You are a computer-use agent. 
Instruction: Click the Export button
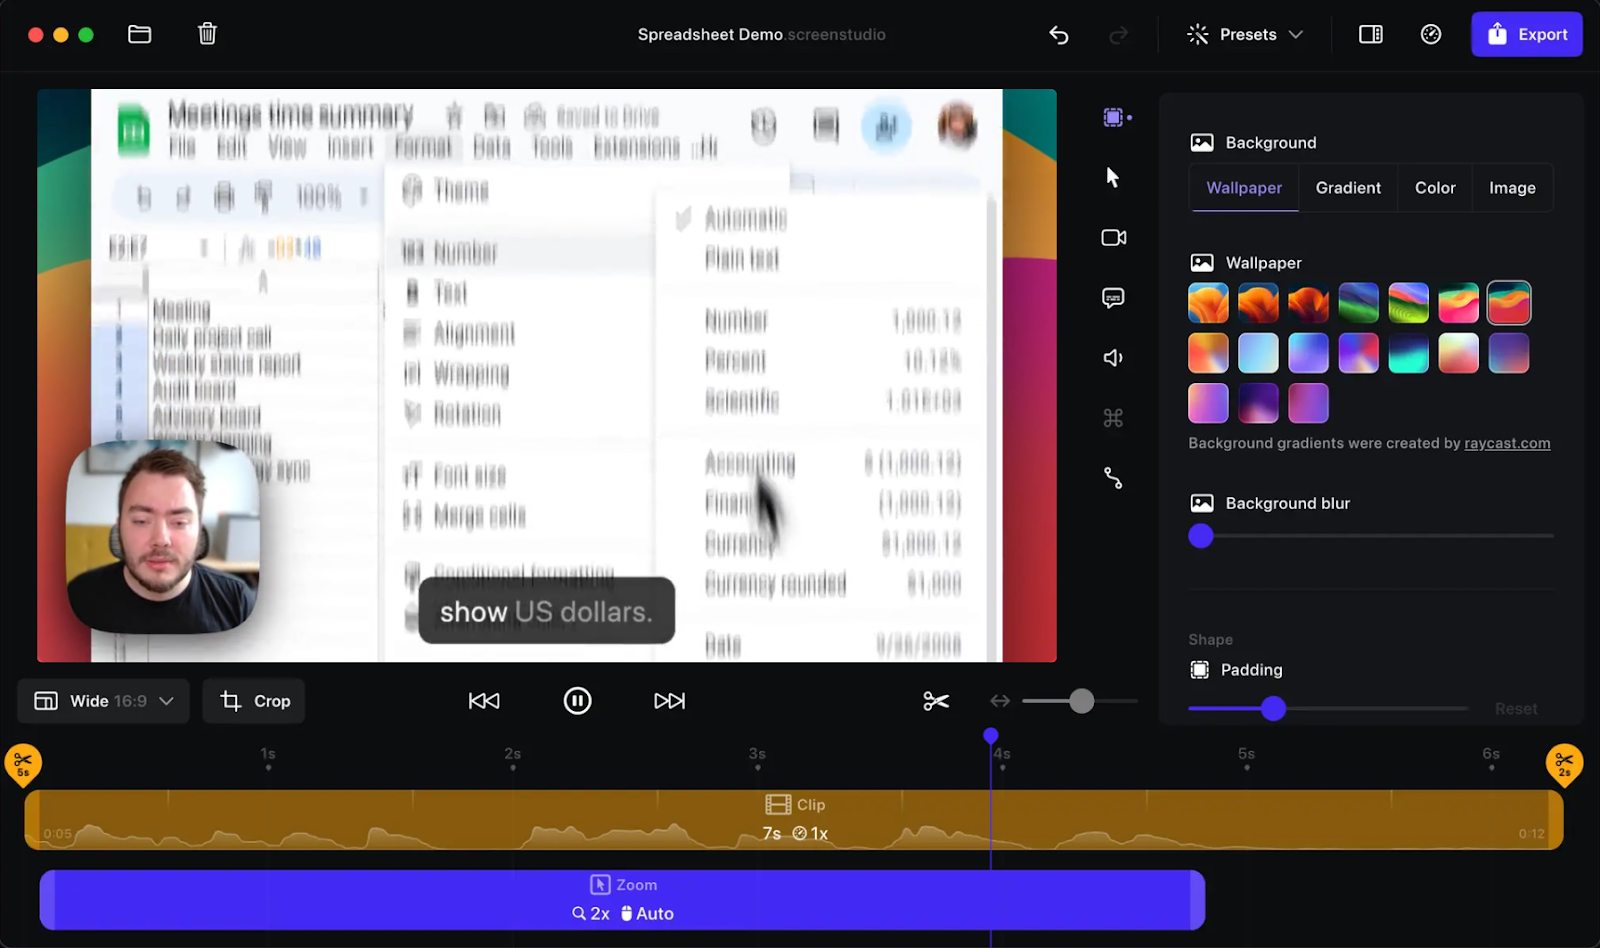(1527, 34)
